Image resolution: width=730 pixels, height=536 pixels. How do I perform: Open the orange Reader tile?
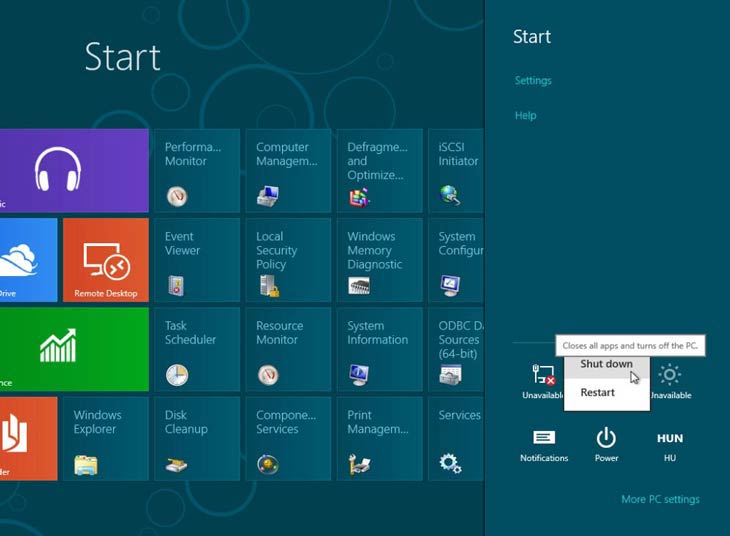pos(28,439)
